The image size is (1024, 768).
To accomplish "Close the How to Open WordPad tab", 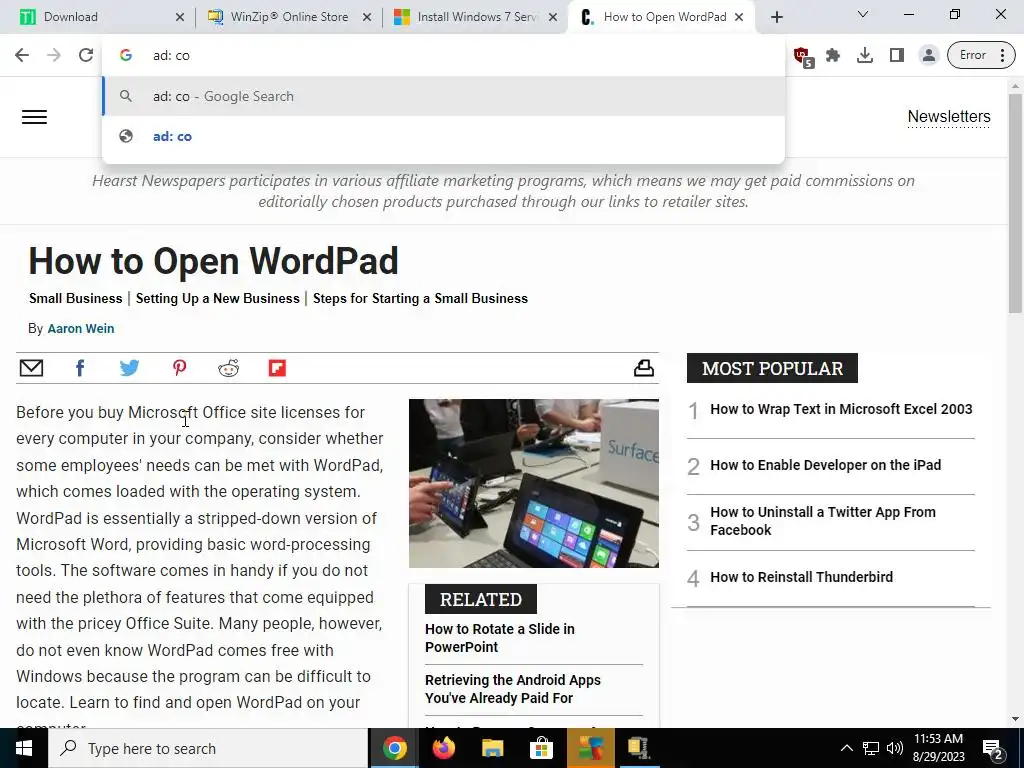I will pyautogui.click(x=739, y=17).
